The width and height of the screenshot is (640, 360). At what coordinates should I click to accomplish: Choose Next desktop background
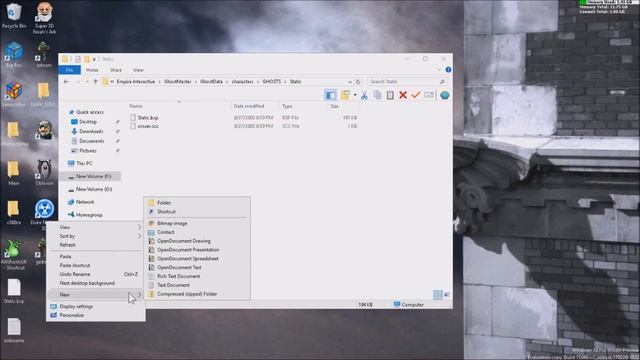point(96,283)
